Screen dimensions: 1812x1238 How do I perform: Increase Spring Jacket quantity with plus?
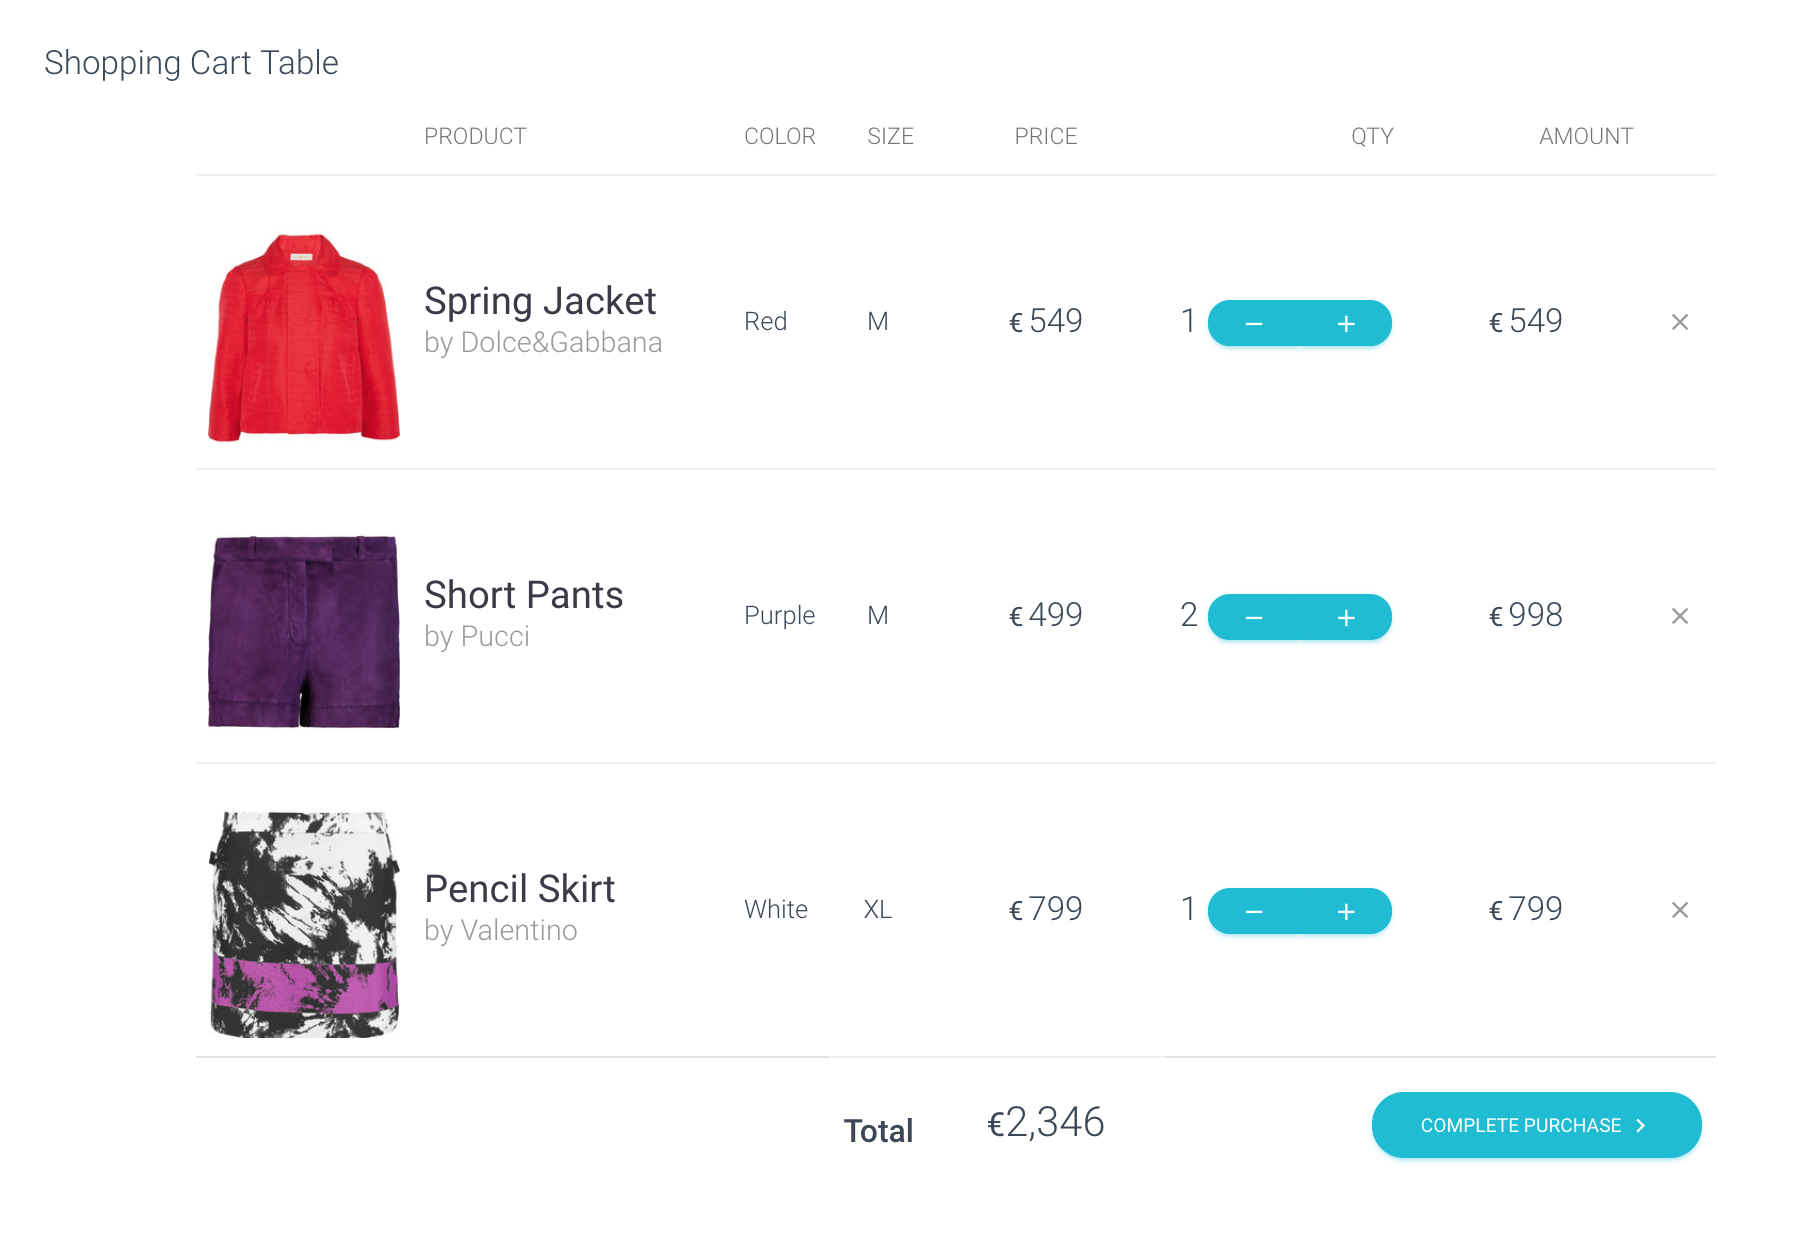(1346, 324)
